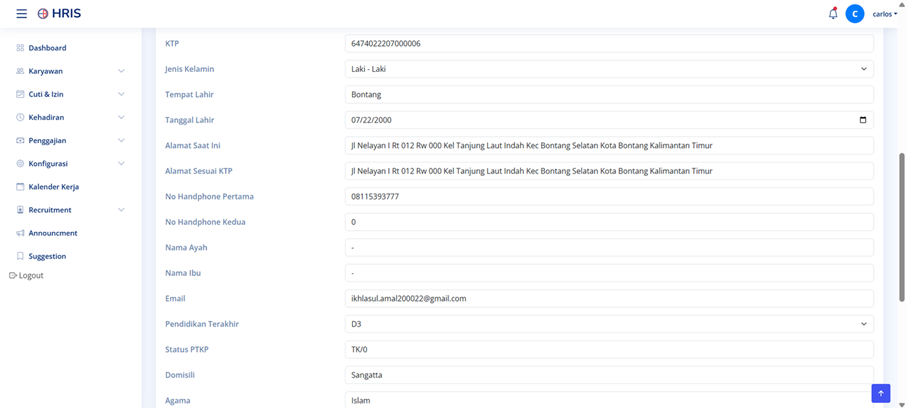
Task: Expand the Karyawan sidebar menu
Action: click(x=70, y=71)
